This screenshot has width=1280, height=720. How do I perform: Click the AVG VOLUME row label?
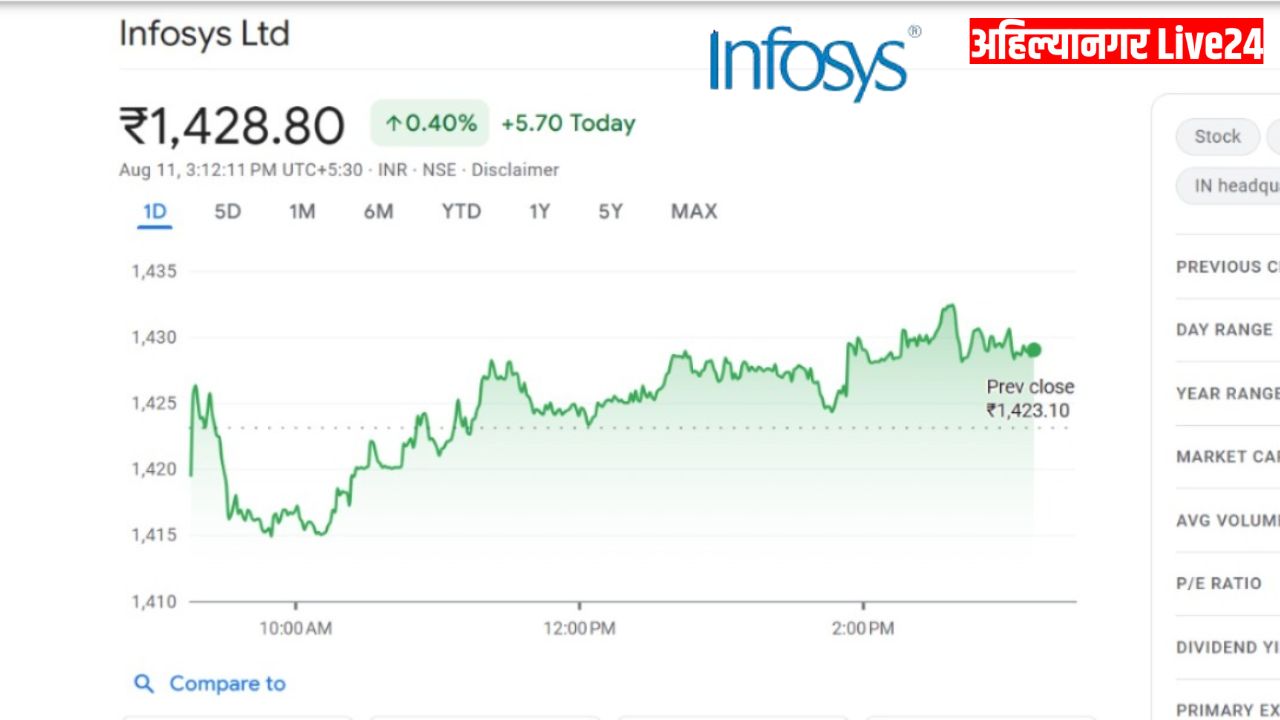coord(1228,520)
